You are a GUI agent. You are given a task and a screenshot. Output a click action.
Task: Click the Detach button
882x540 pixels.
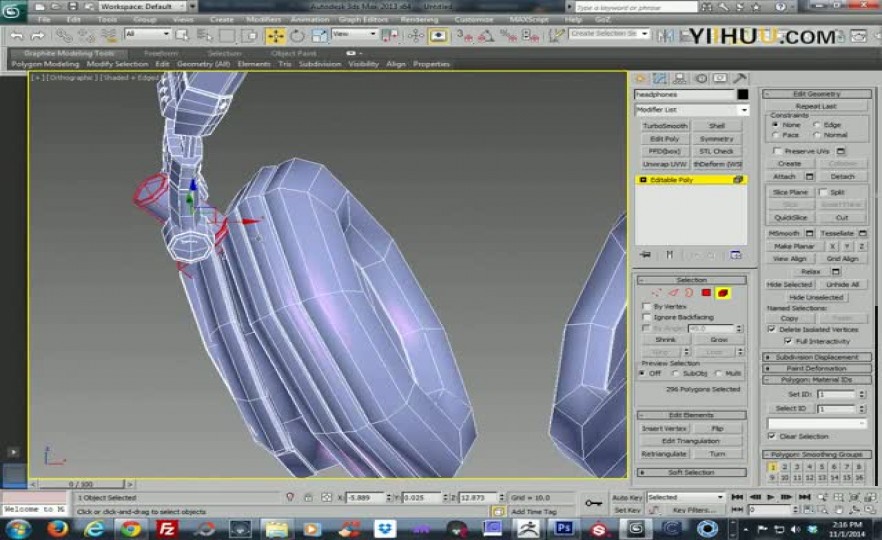[843, 177]
